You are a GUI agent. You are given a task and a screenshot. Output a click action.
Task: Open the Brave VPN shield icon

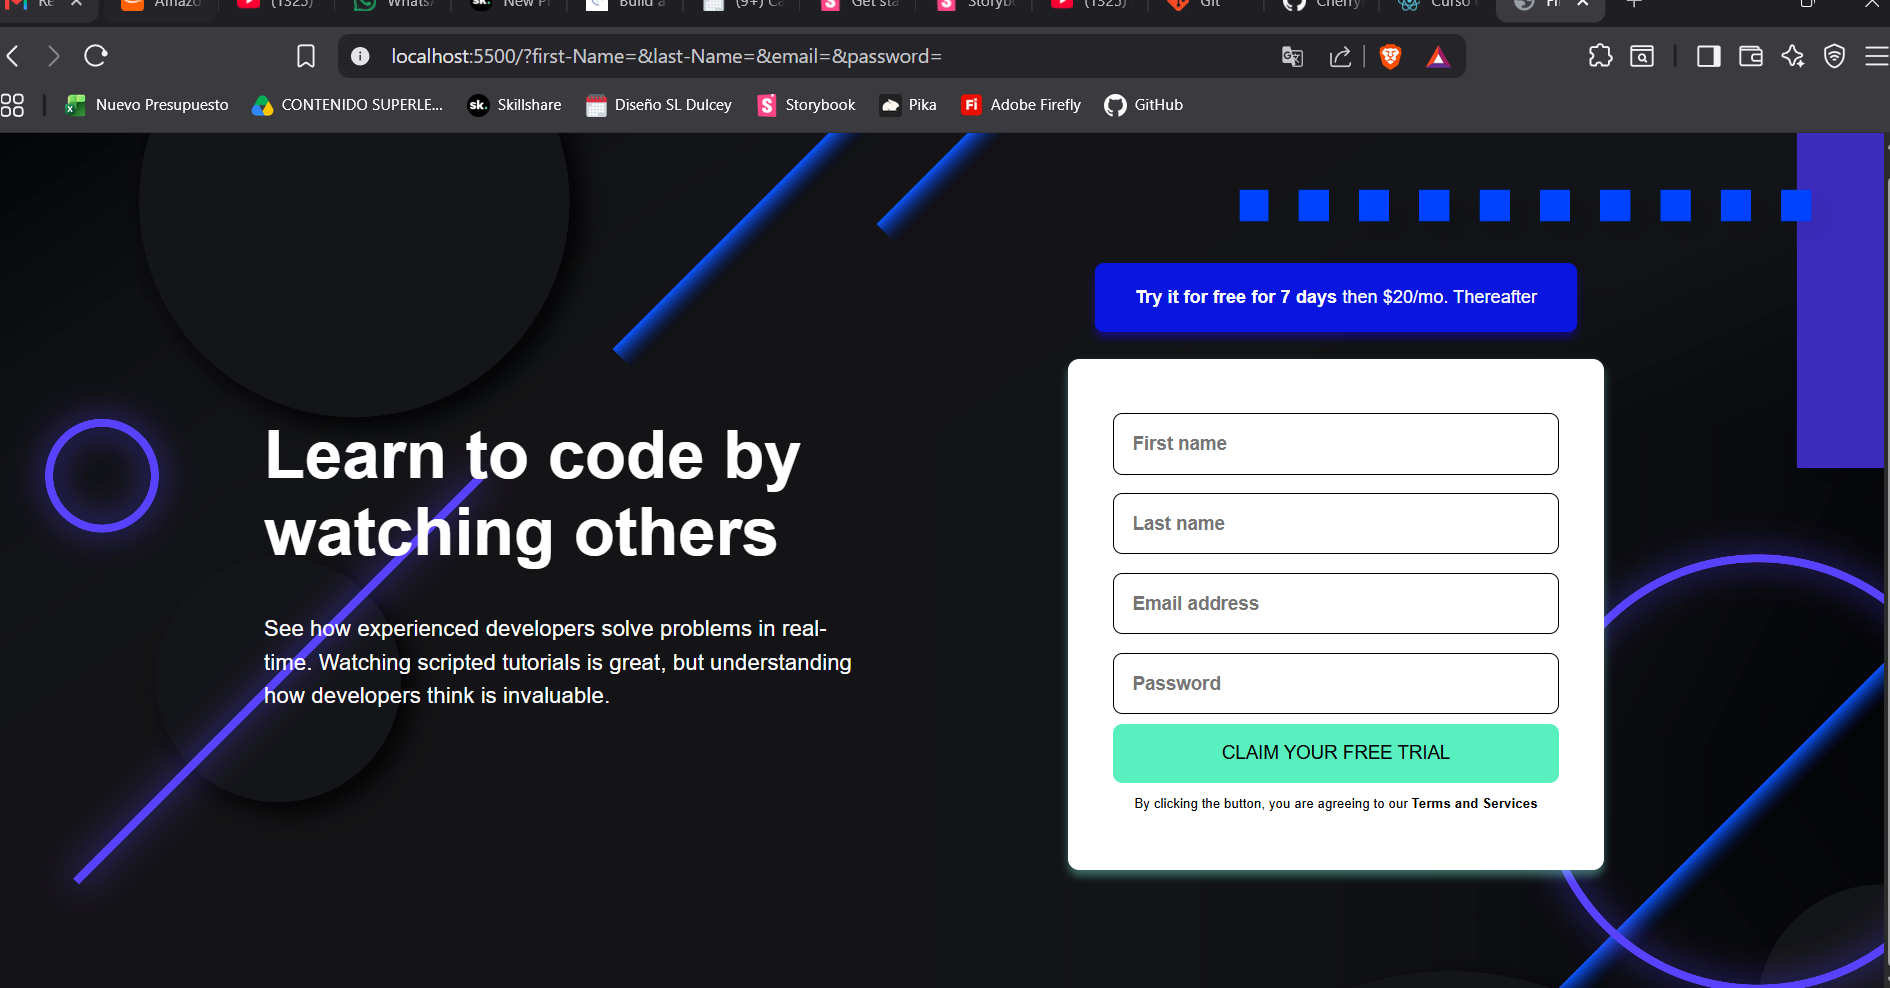(x=1834, y=56)
